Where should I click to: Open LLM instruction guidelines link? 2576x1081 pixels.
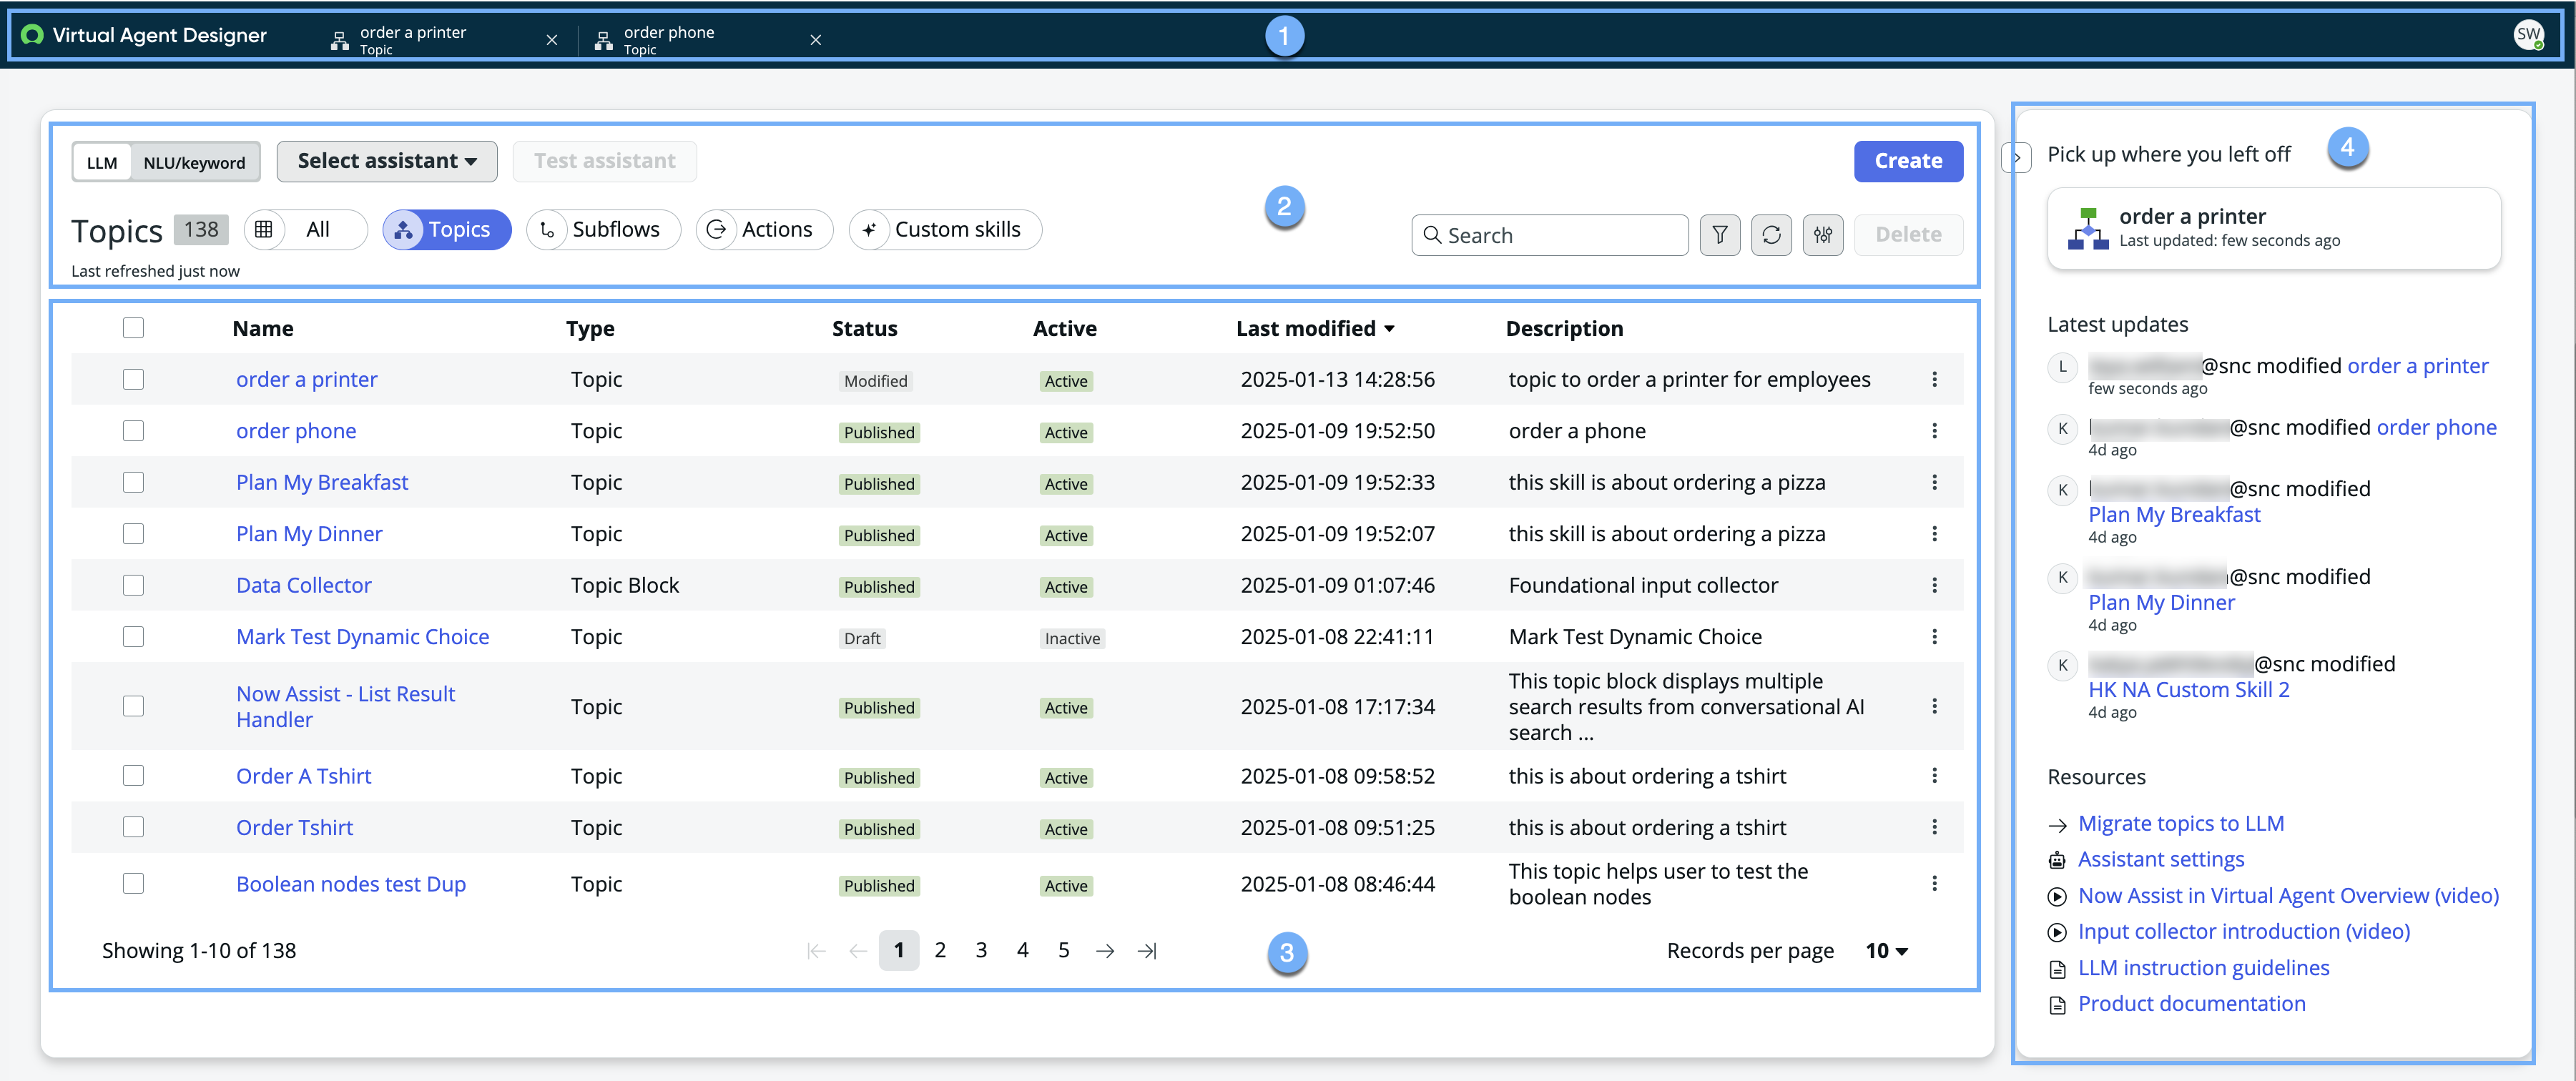point(2203,968)
